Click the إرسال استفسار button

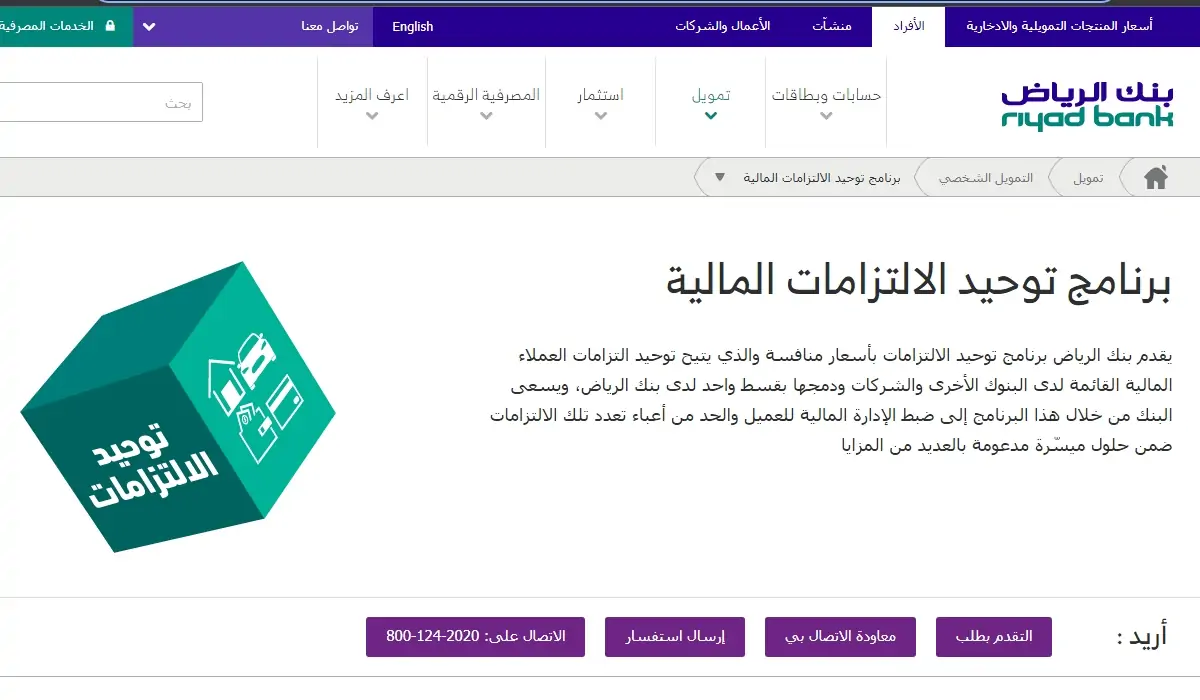pyautogui.click(x=675, y=637)
